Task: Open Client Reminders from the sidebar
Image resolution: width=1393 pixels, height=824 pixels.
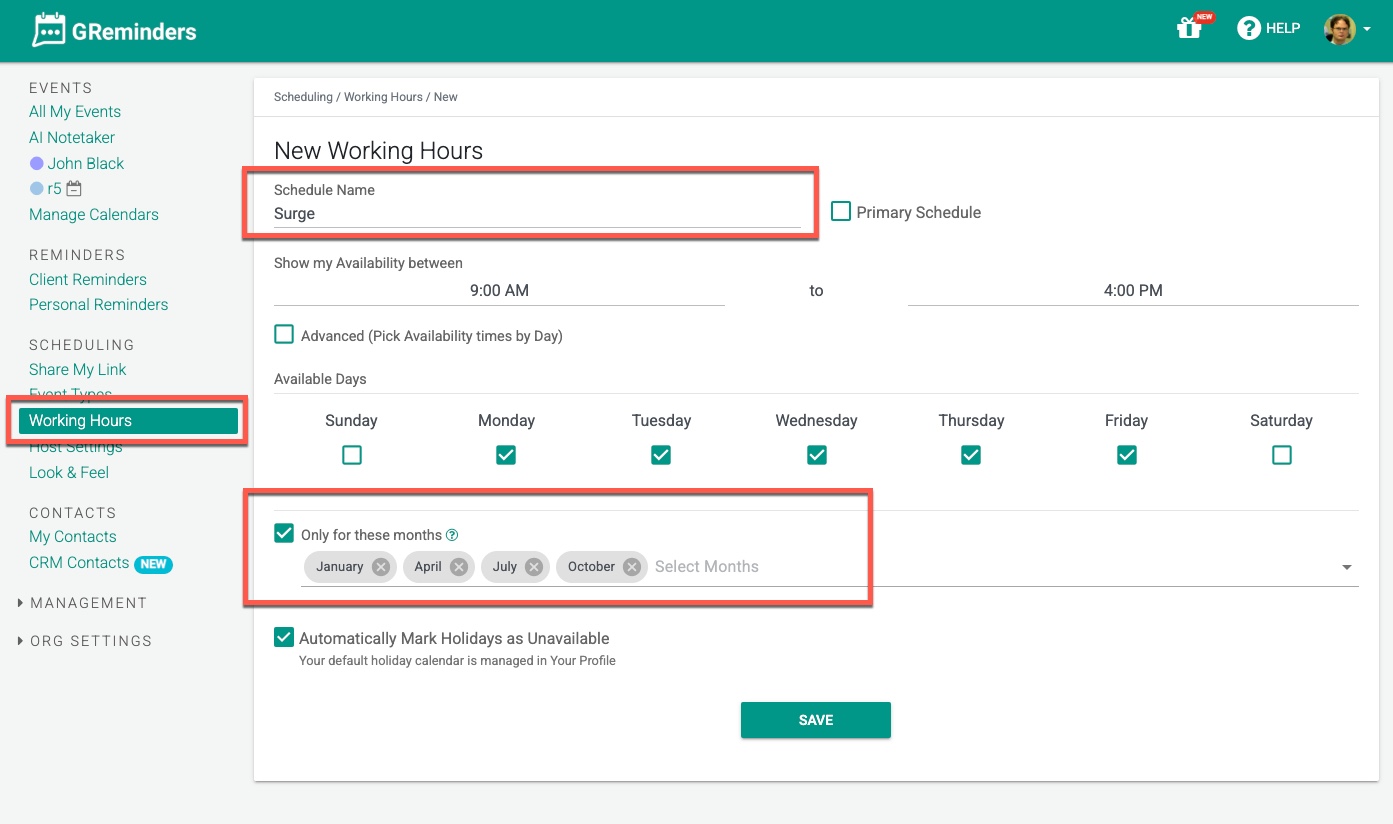Action: [x=87, y=279]
